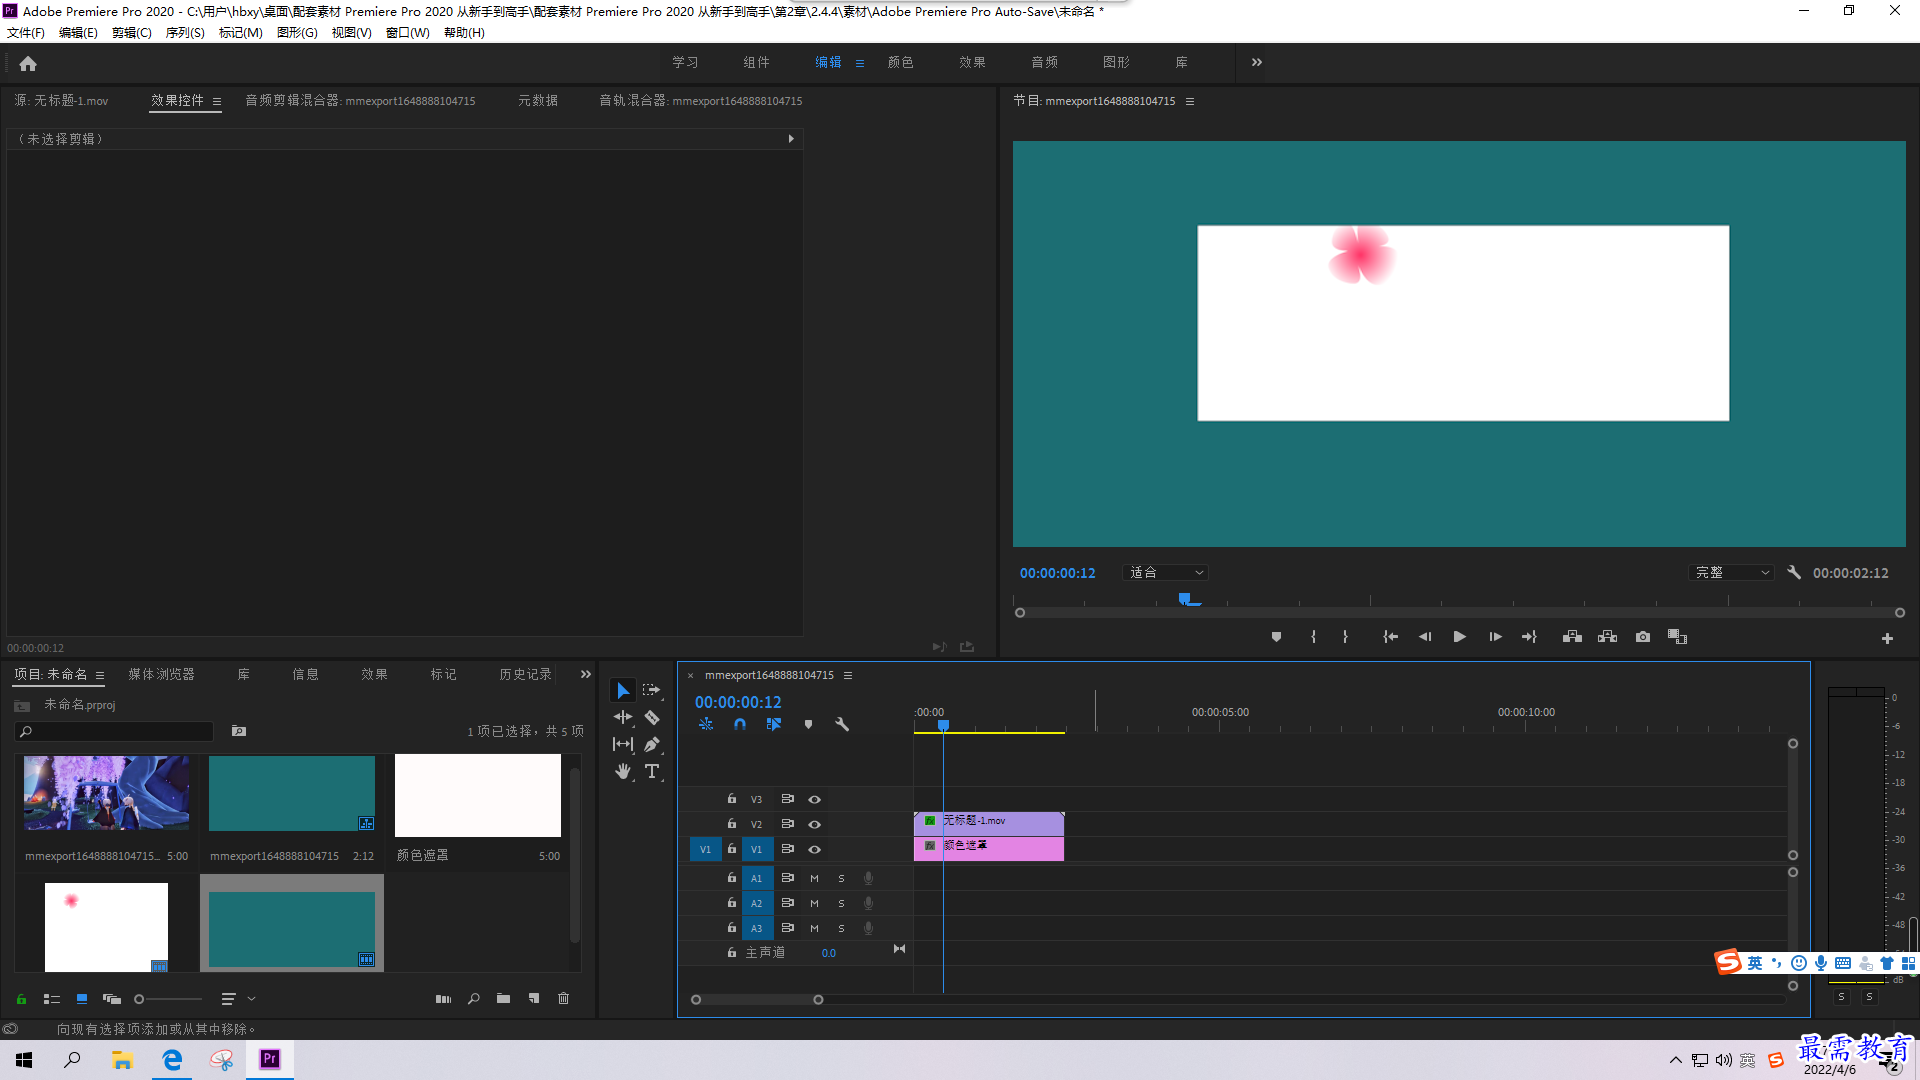Screen dimensions: 1920x1080
Task: Expand more workspaces chevron
Action: pos(1257,62)
